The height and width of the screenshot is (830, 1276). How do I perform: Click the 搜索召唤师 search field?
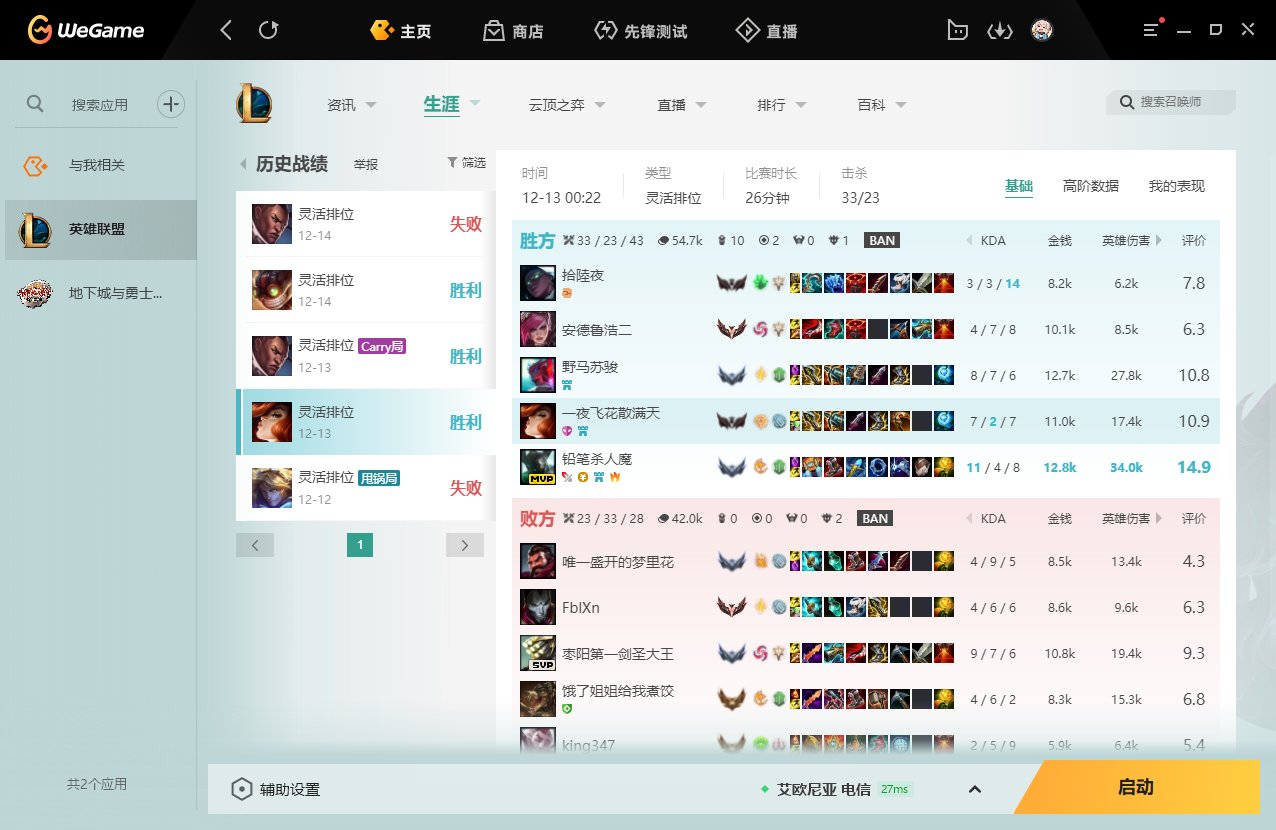point(1171,102)
